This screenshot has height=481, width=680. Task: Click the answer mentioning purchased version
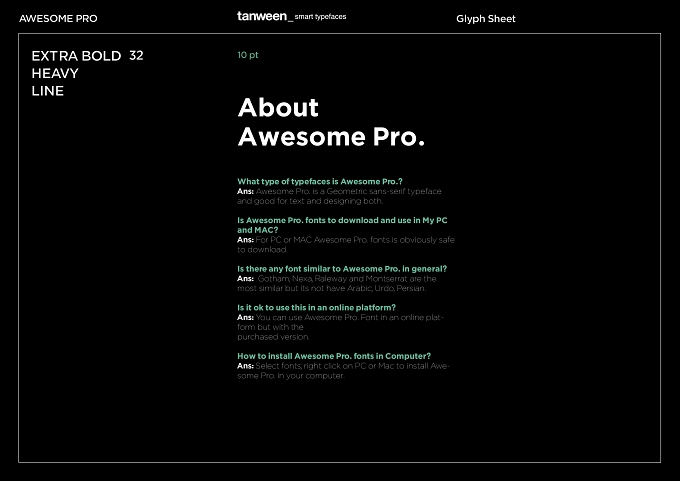coord(340,327)
